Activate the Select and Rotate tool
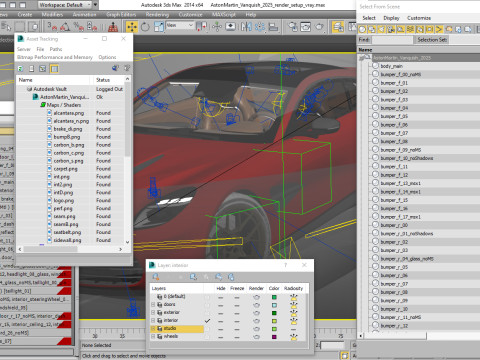480x360 pixels. tap(145, 27)
